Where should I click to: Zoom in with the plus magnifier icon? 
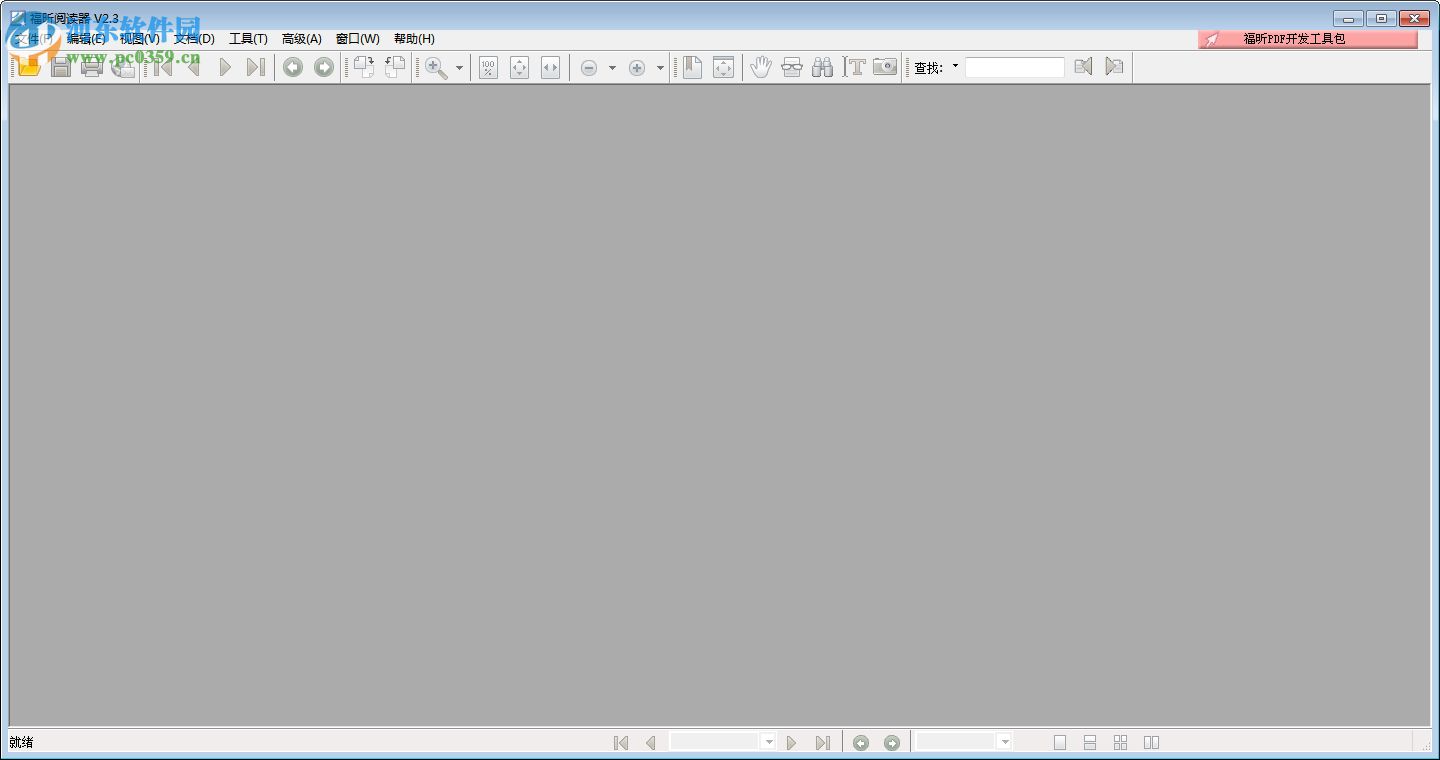coord(637,66)
